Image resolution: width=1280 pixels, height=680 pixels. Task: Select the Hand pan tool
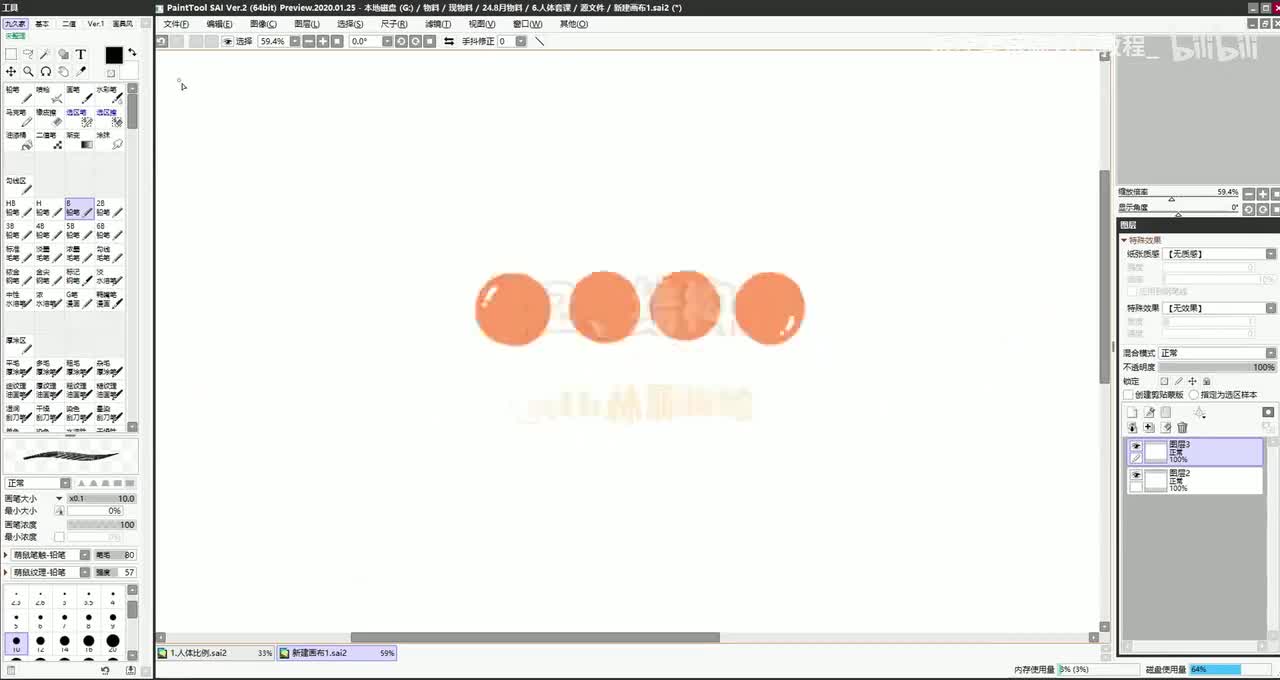pyautogui.click(x=63, y=72)
